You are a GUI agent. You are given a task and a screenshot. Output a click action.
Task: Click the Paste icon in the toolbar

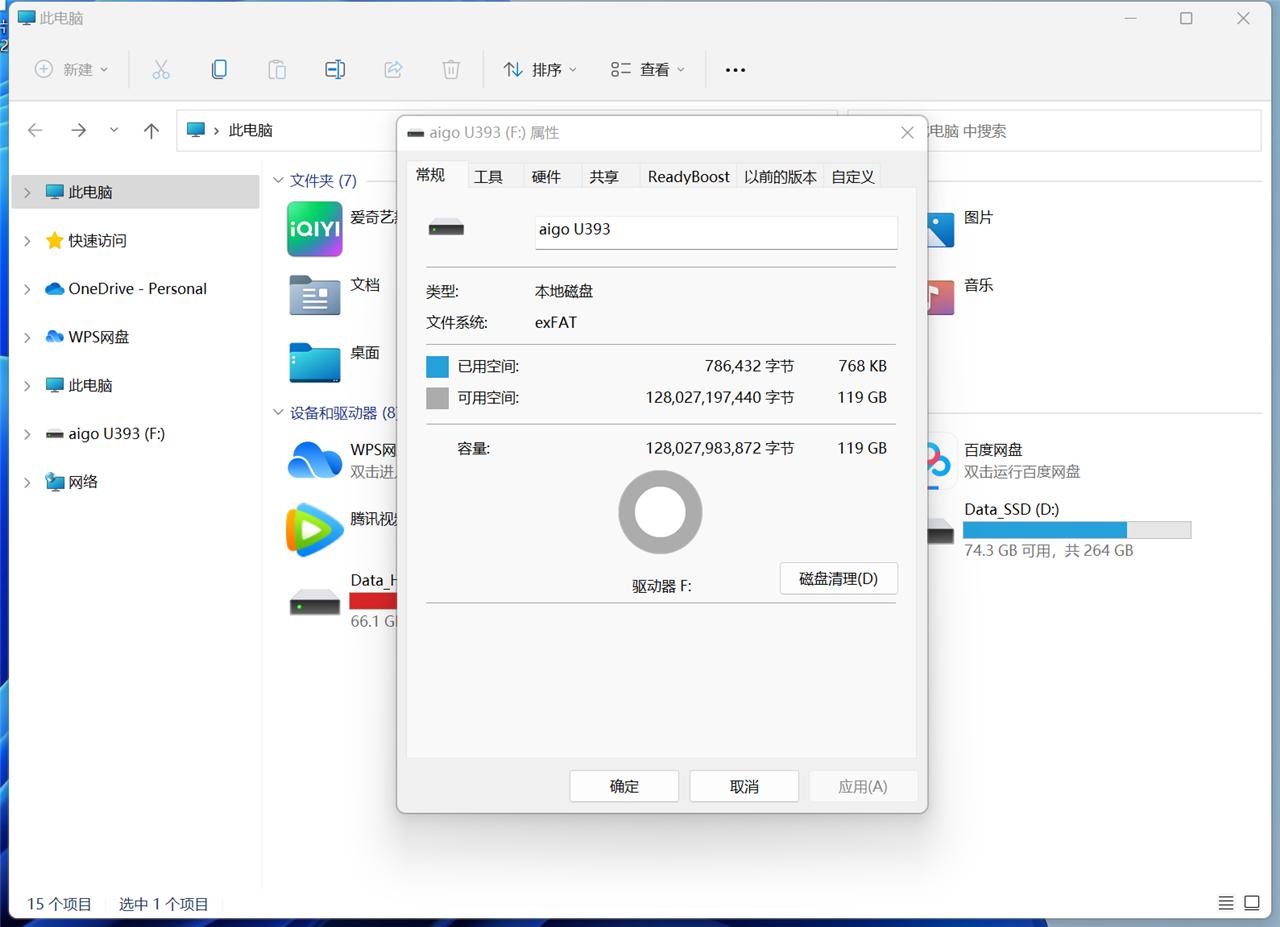pyautogui.click(x=277, y=69)
